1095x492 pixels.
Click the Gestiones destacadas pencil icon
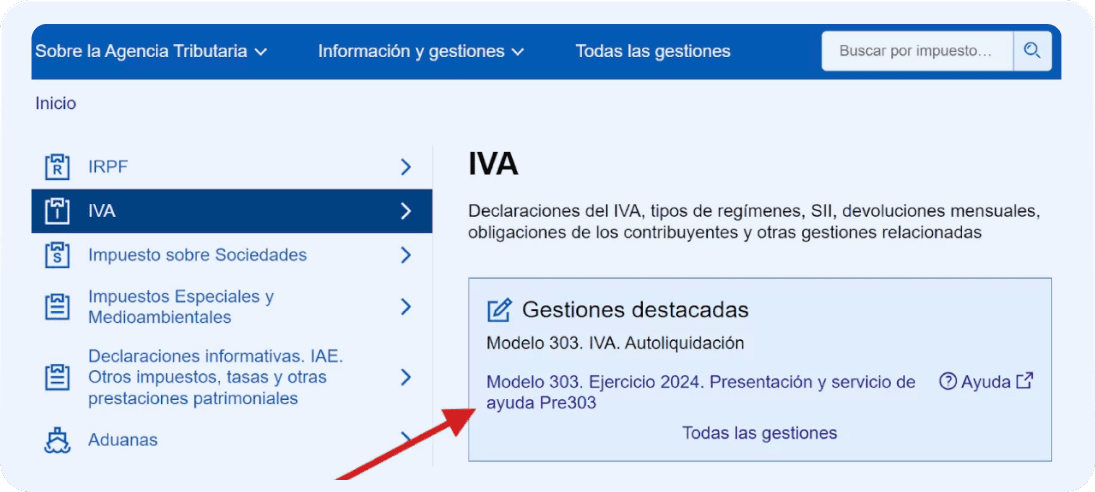[499, 310]
